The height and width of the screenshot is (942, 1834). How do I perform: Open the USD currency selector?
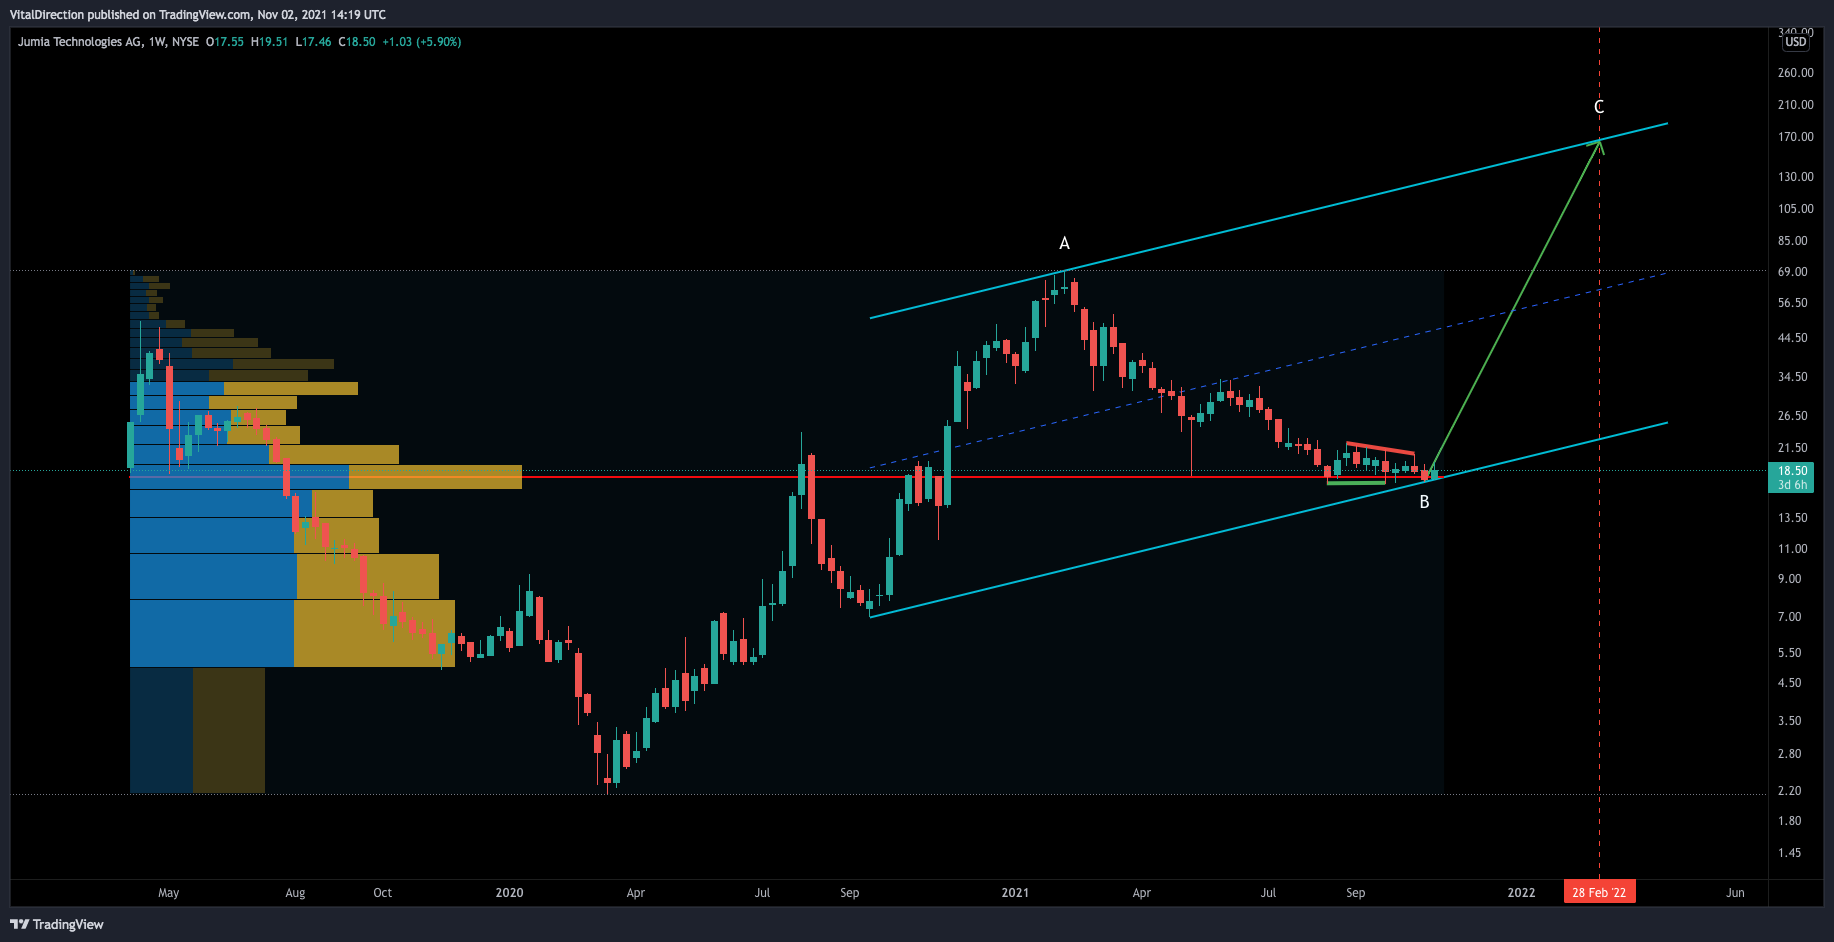point(1796,42)
